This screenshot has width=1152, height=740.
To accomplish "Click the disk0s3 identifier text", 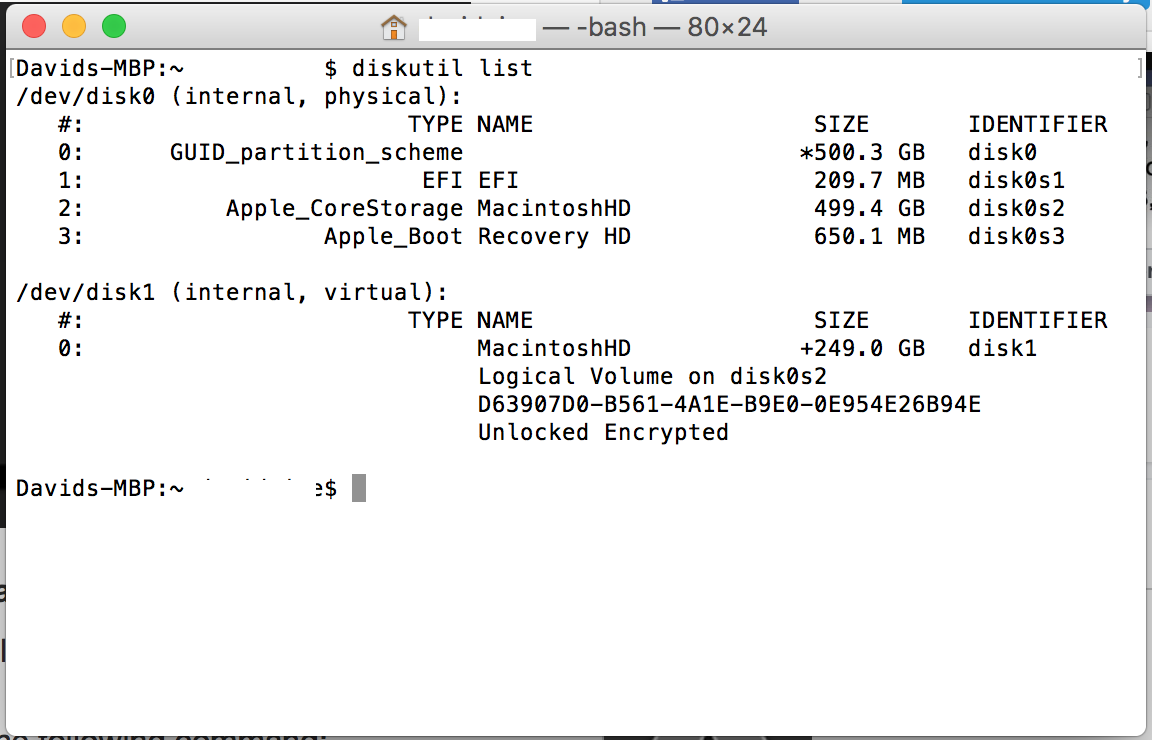I will click(x=1015, y=236).
